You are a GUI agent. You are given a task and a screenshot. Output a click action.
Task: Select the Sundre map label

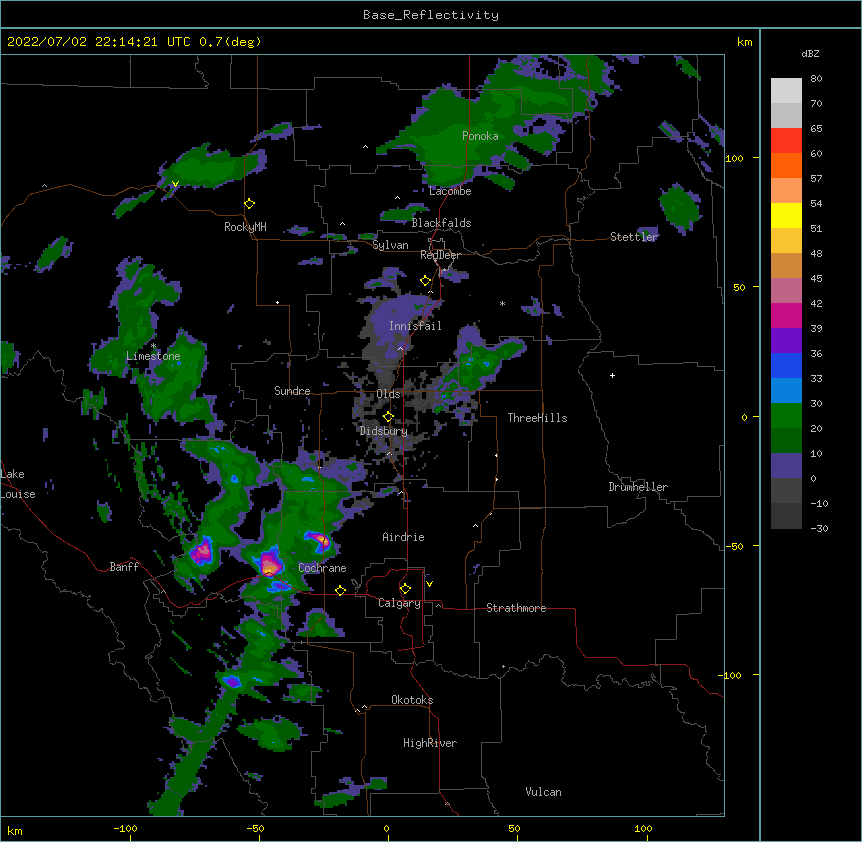(292, 391)
